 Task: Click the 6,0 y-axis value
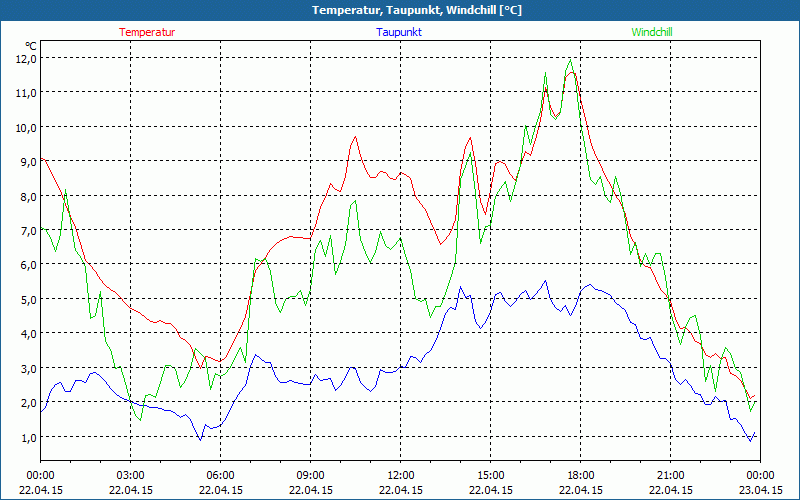[x=29, y=265]
